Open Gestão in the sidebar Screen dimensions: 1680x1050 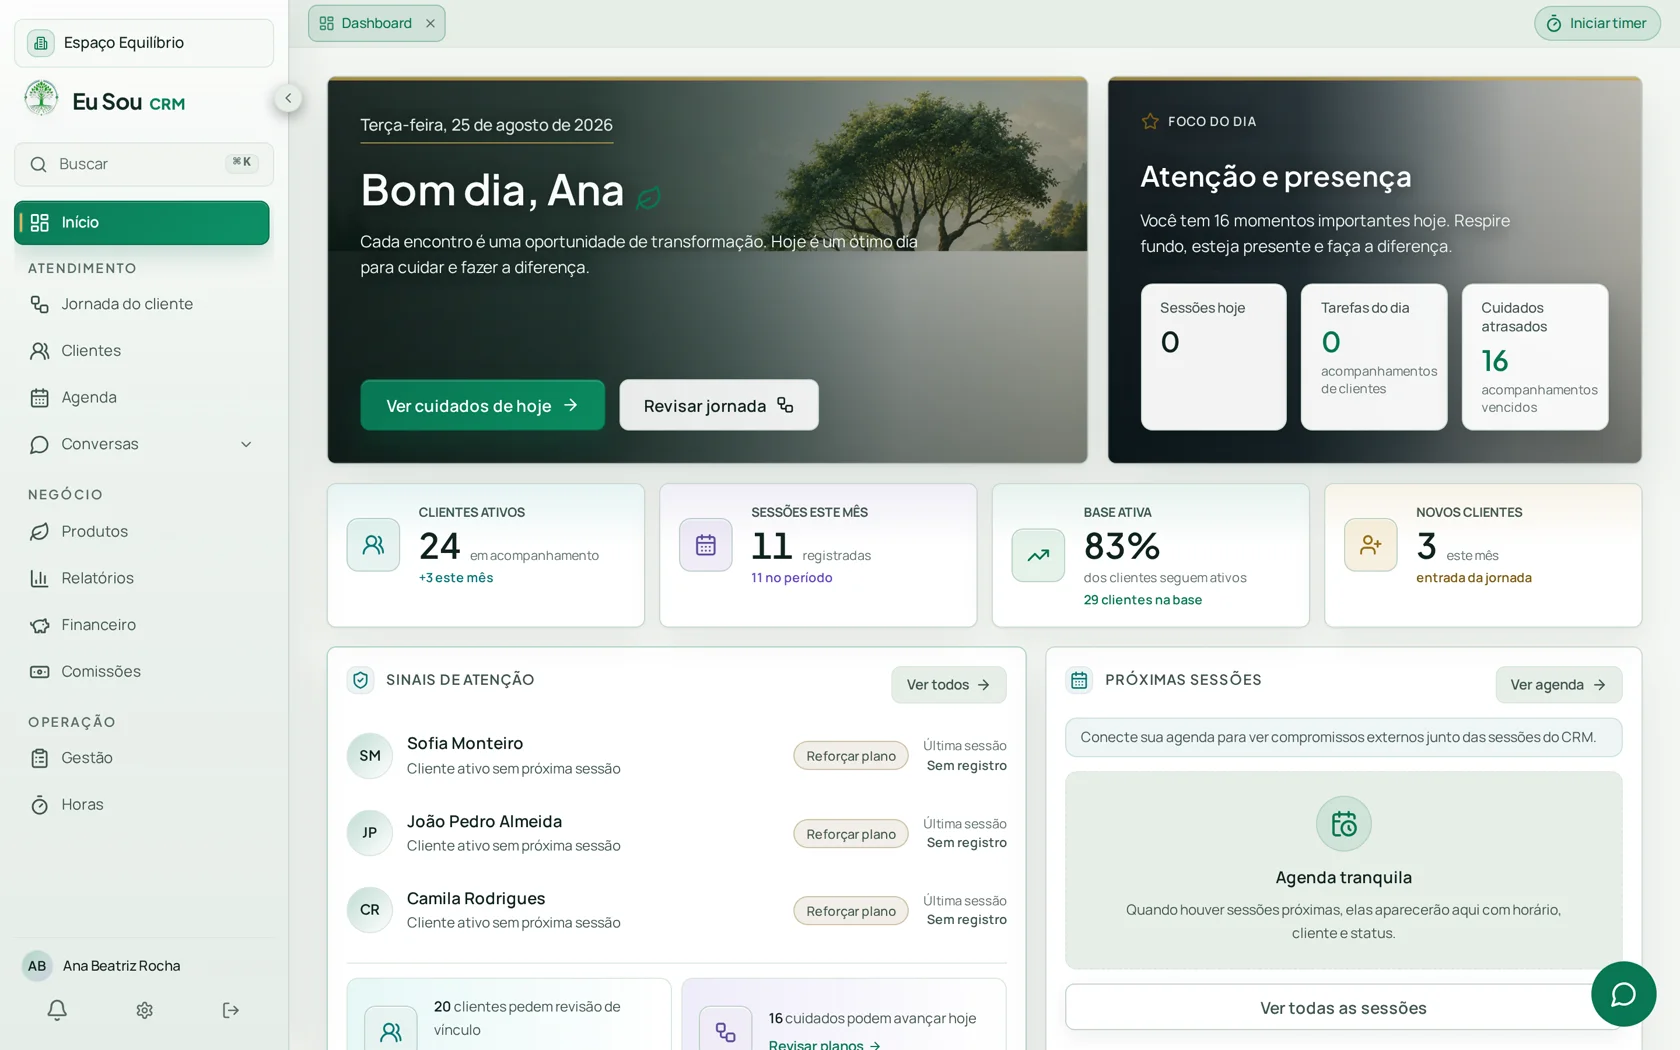pos(142,758)
